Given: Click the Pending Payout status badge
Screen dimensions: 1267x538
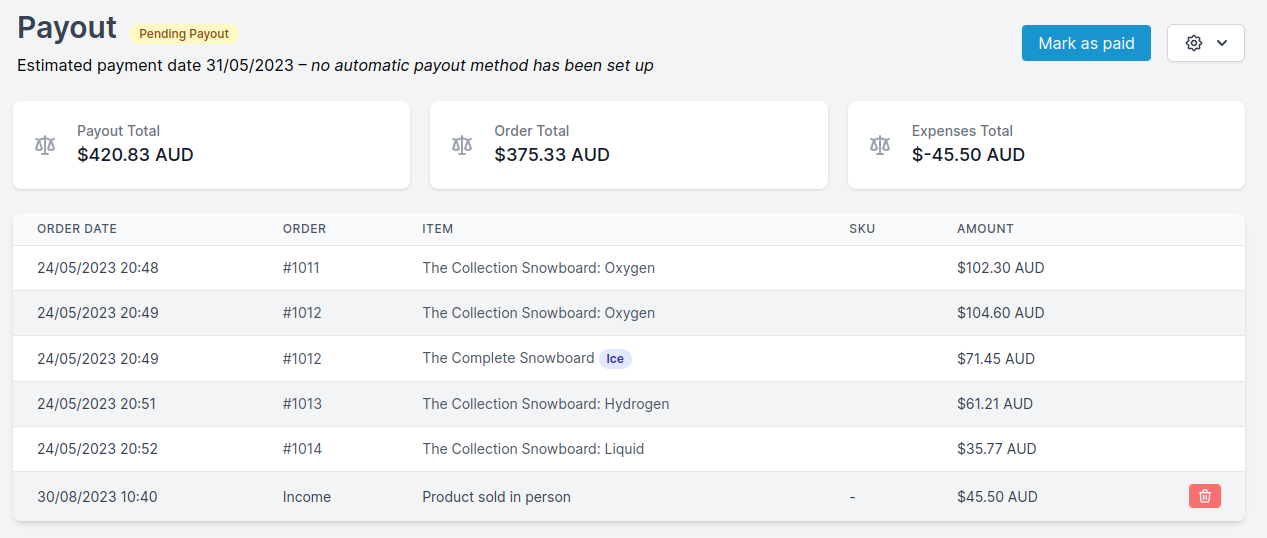Looking at the screenshot, I should pyautogui.click(x=184, y=33).
